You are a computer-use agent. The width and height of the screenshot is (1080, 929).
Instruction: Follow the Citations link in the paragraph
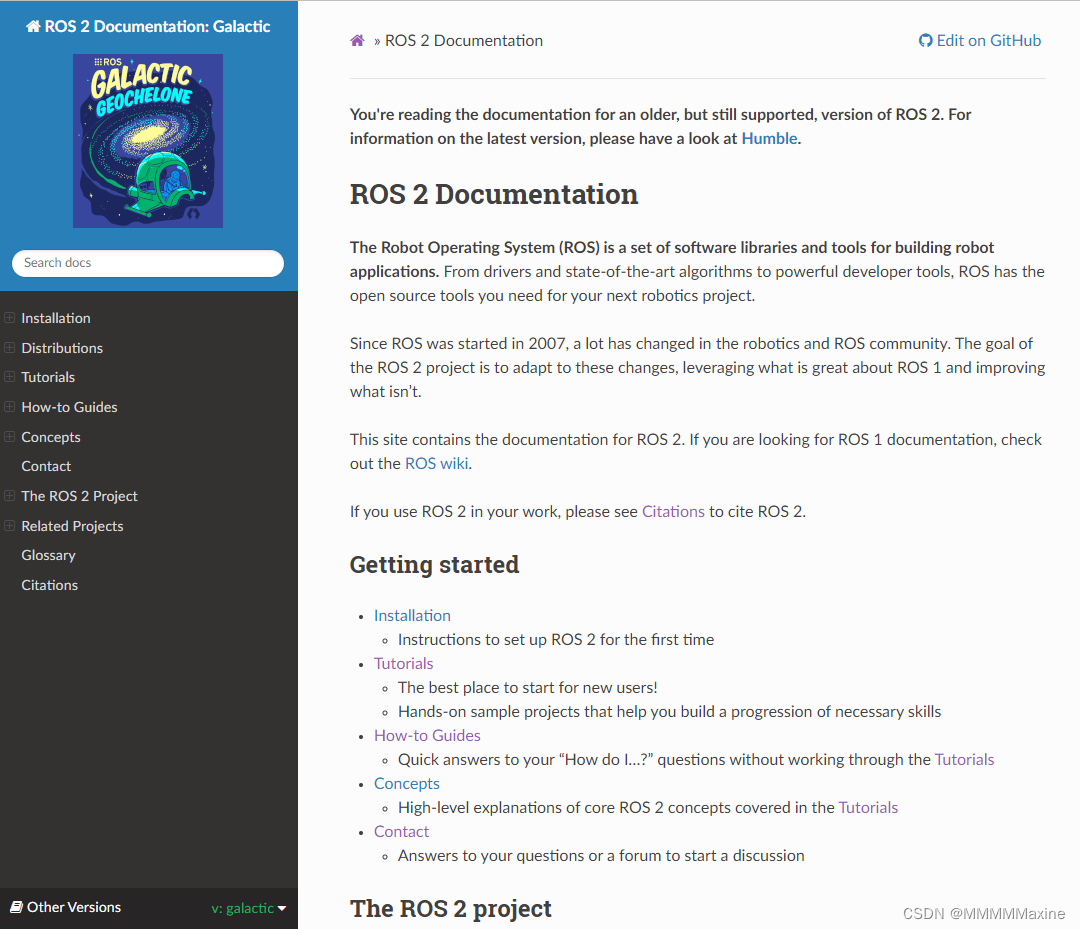point(673,512)
